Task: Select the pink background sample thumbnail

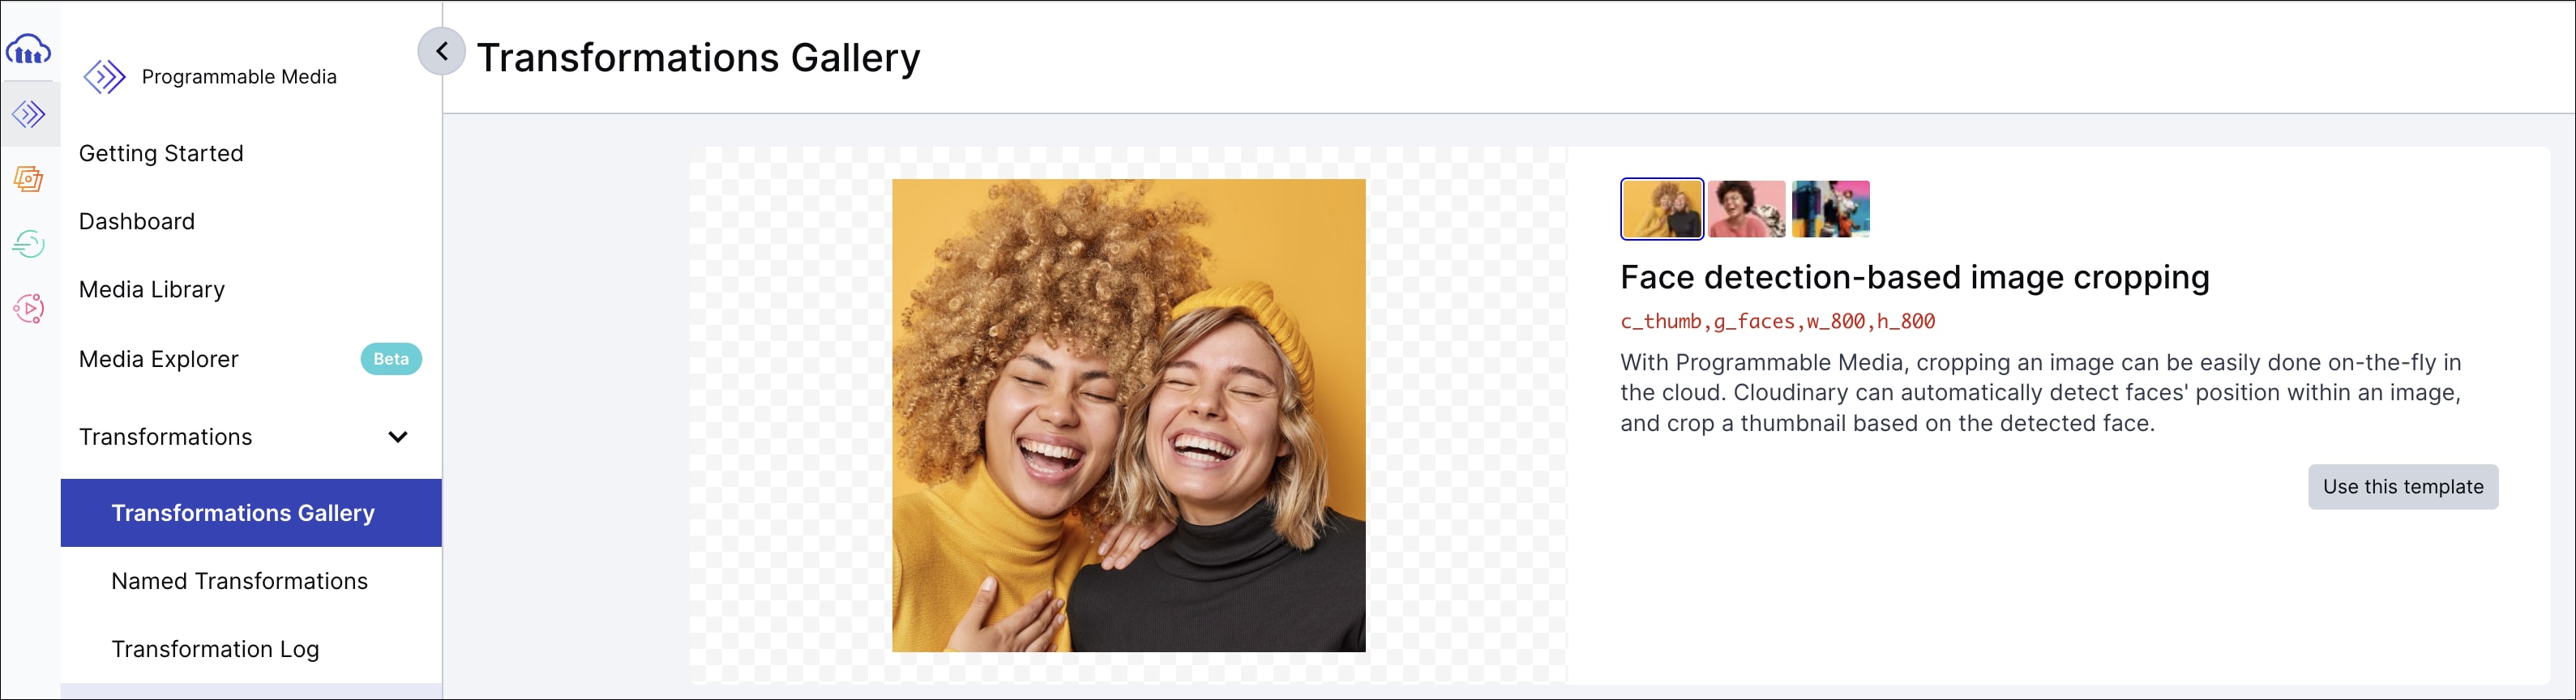Action: coord(1747,209)
